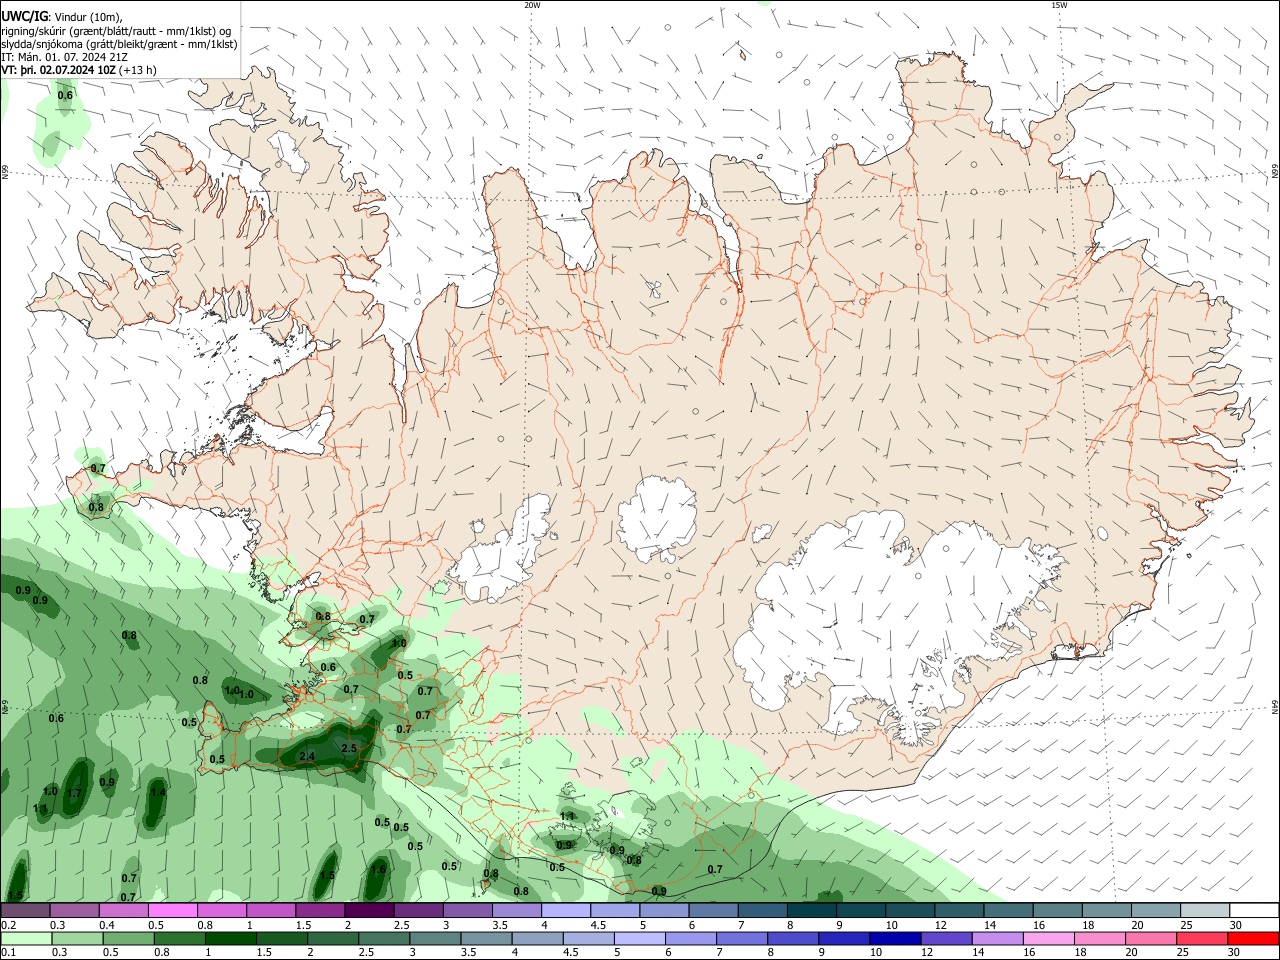
Task: Click the crimson swatch between 25 and 30
Action: tap(1202, 938)
